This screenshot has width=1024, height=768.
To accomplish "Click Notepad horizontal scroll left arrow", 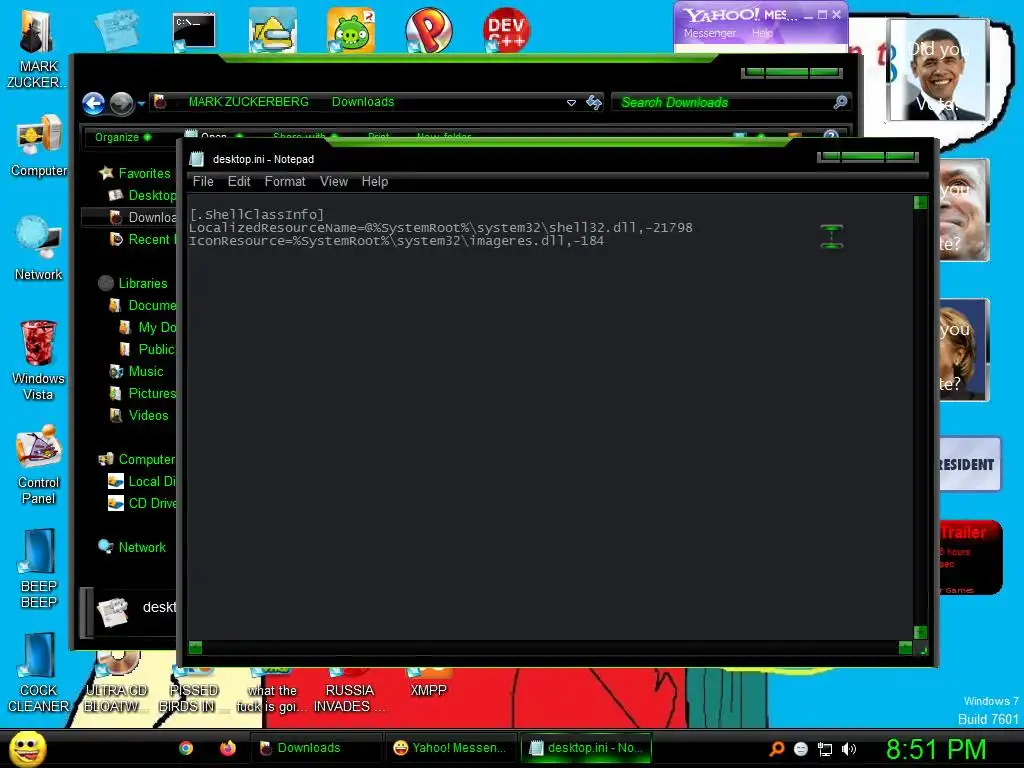I will point(195,648).
